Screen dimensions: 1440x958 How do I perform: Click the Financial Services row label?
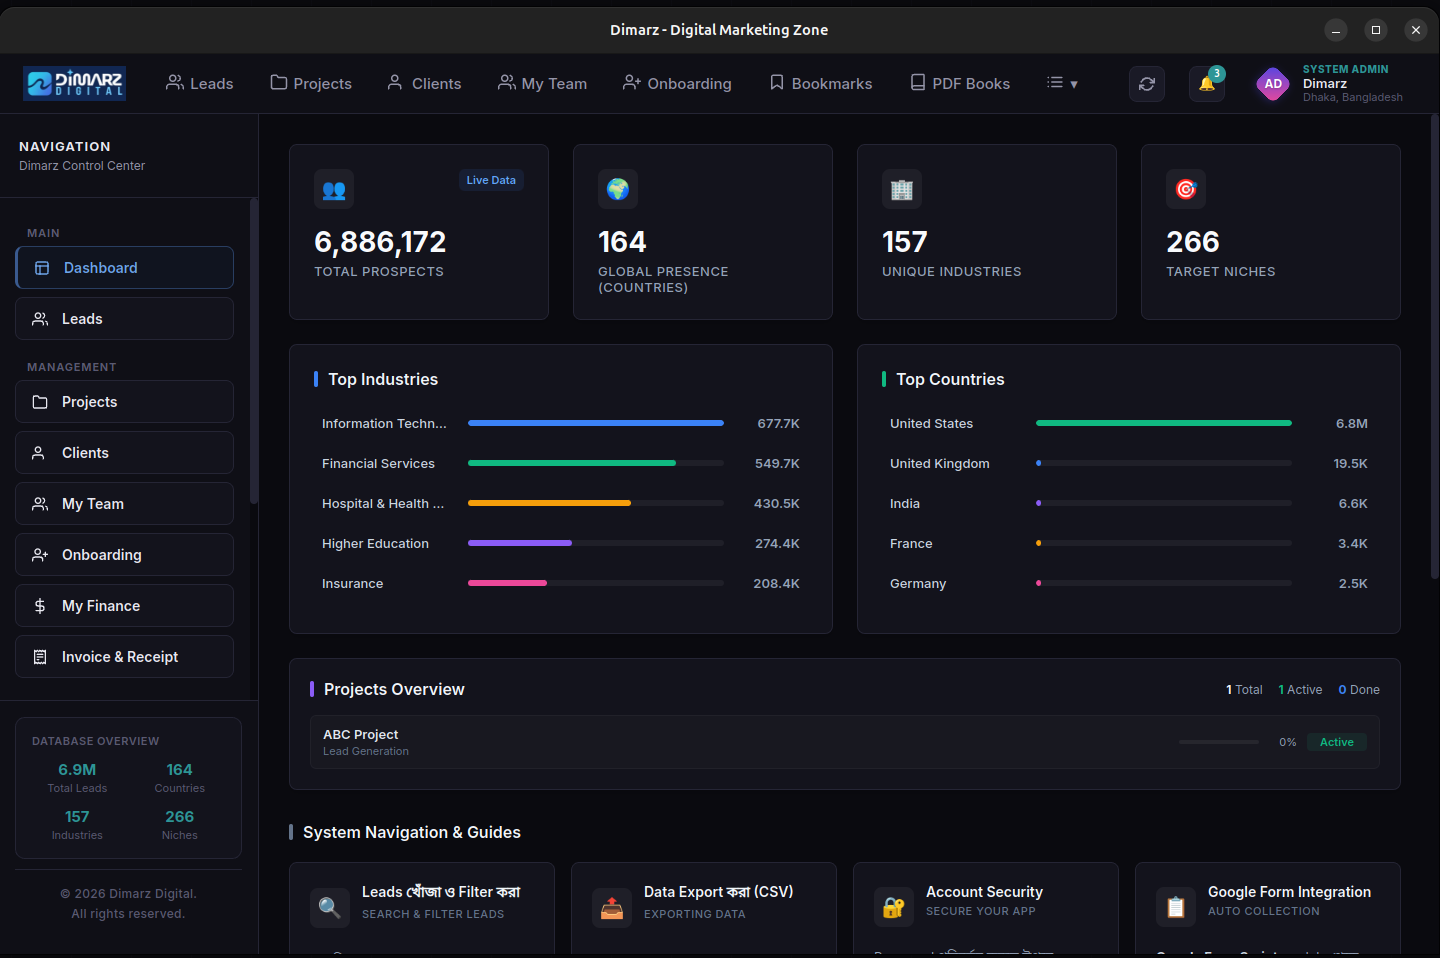pos(378,463)
